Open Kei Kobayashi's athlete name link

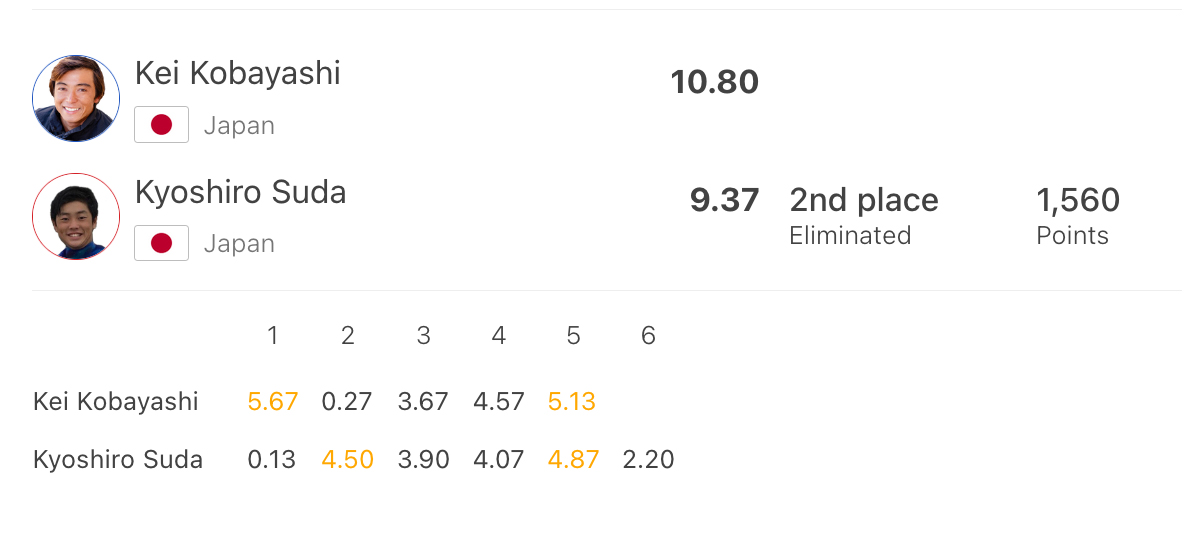[237, 73]
